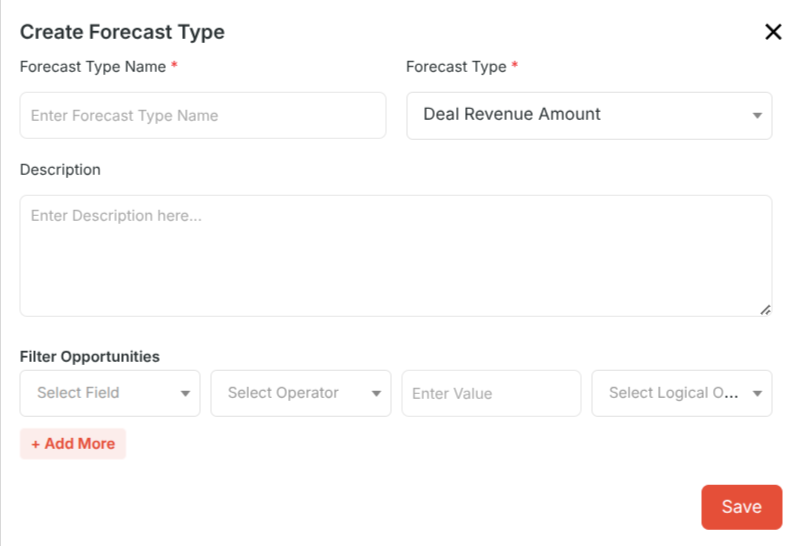Image resolution: width=800 pixels, height=546 pixels.
Task: Click the Enter Value input field
Action: [491, 393]
